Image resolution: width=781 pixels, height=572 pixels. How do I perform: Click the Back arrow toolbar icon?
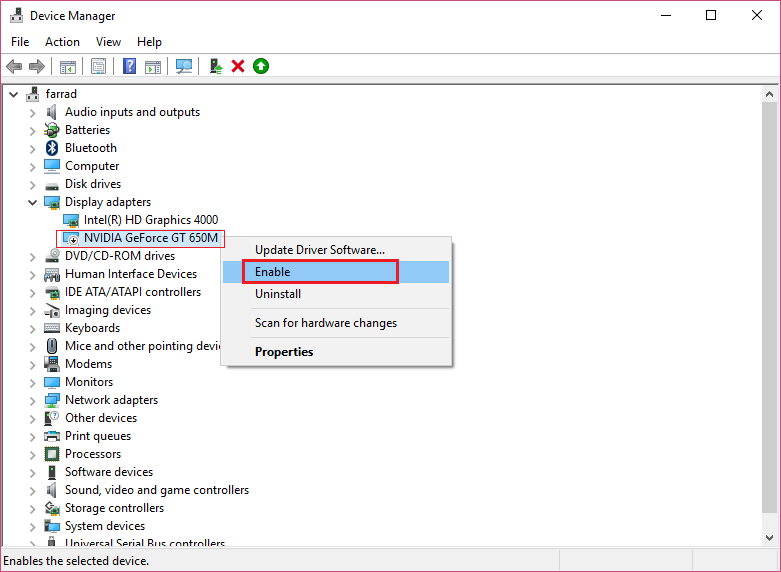tap(14, 66)
